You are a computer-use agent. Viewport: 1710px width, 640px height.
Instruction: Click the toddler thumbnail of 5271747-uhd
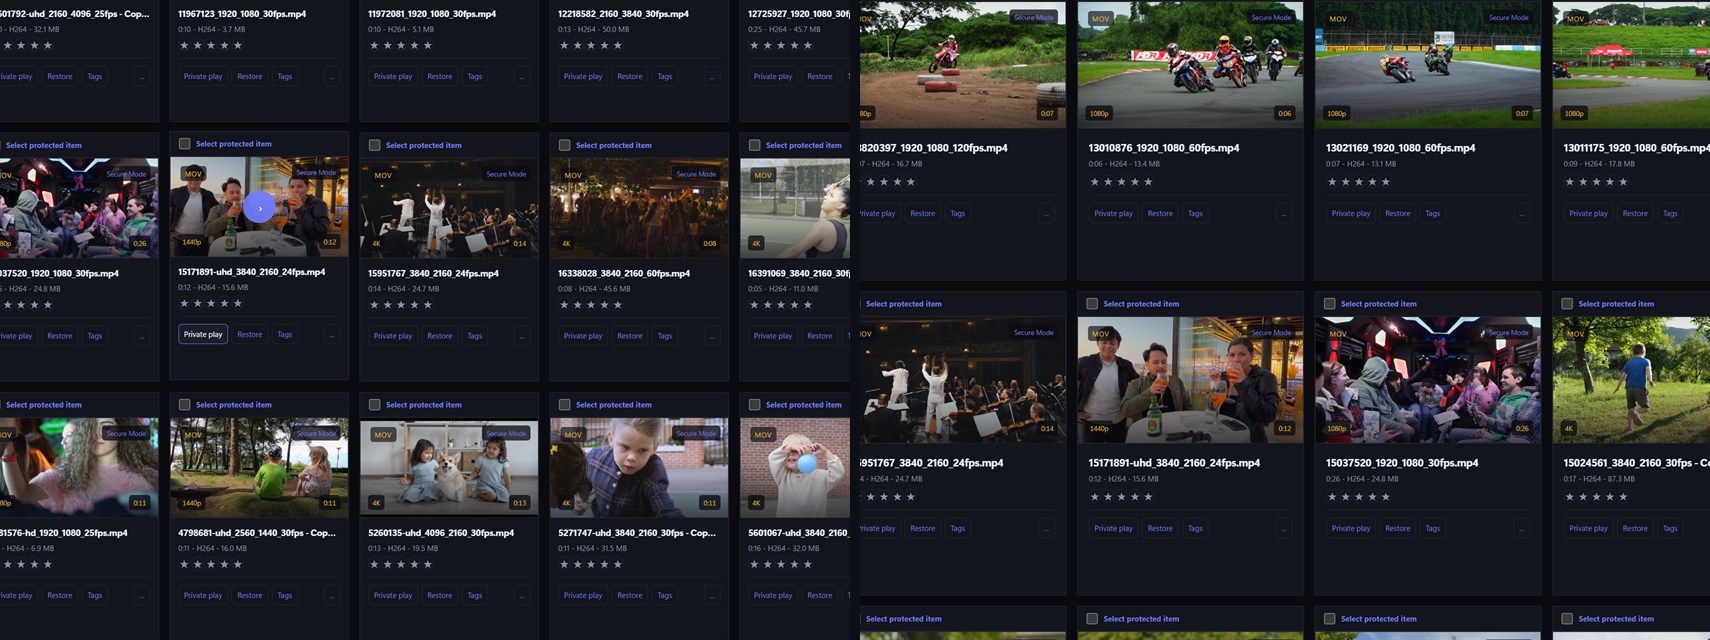[x=639, y=467]
